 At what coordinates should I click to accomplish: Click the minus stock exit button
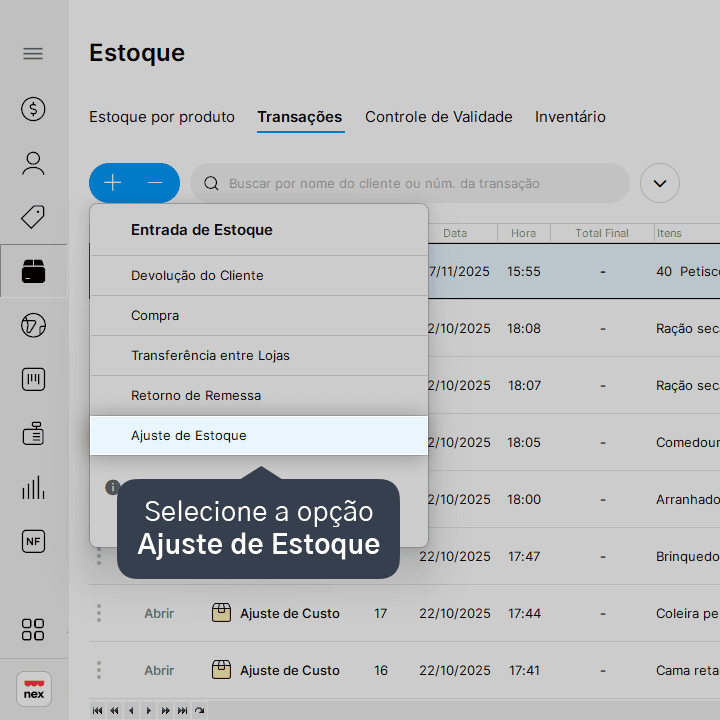click(155, 183)
